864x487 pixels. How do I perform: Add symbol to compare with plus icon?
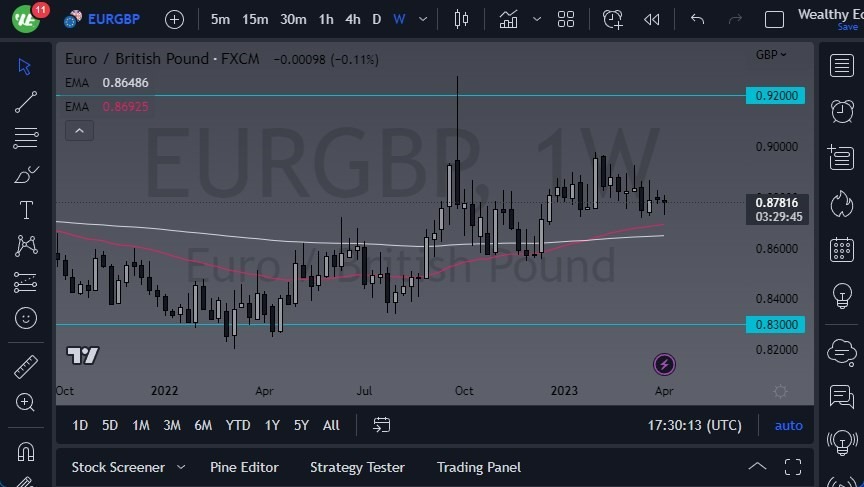(174, 20)
